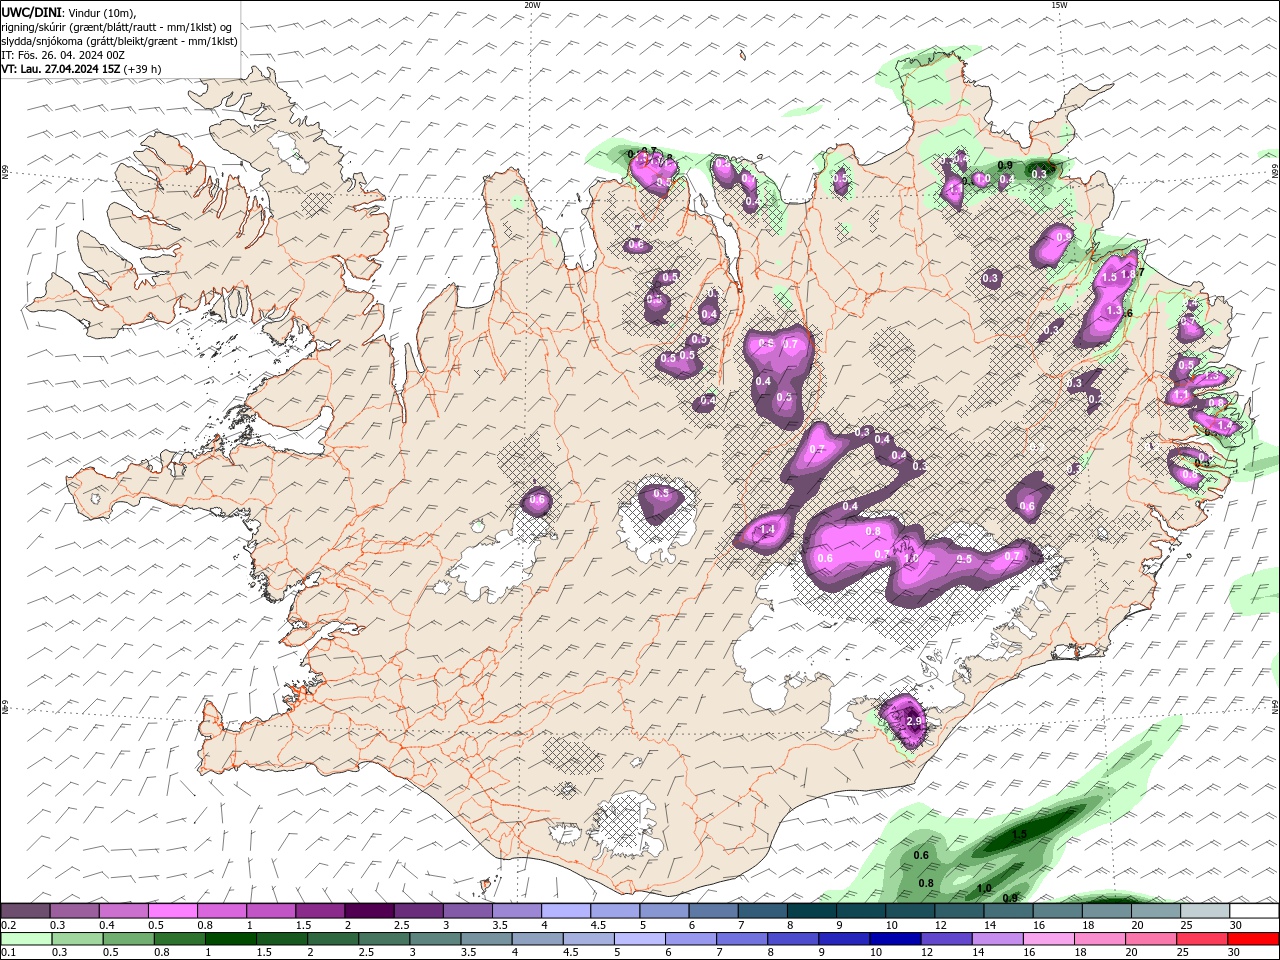This screenshot has width=1280, height=960.
Task: Click upper legend swatch starting at 0.2
Action: [x=26, y=911]
